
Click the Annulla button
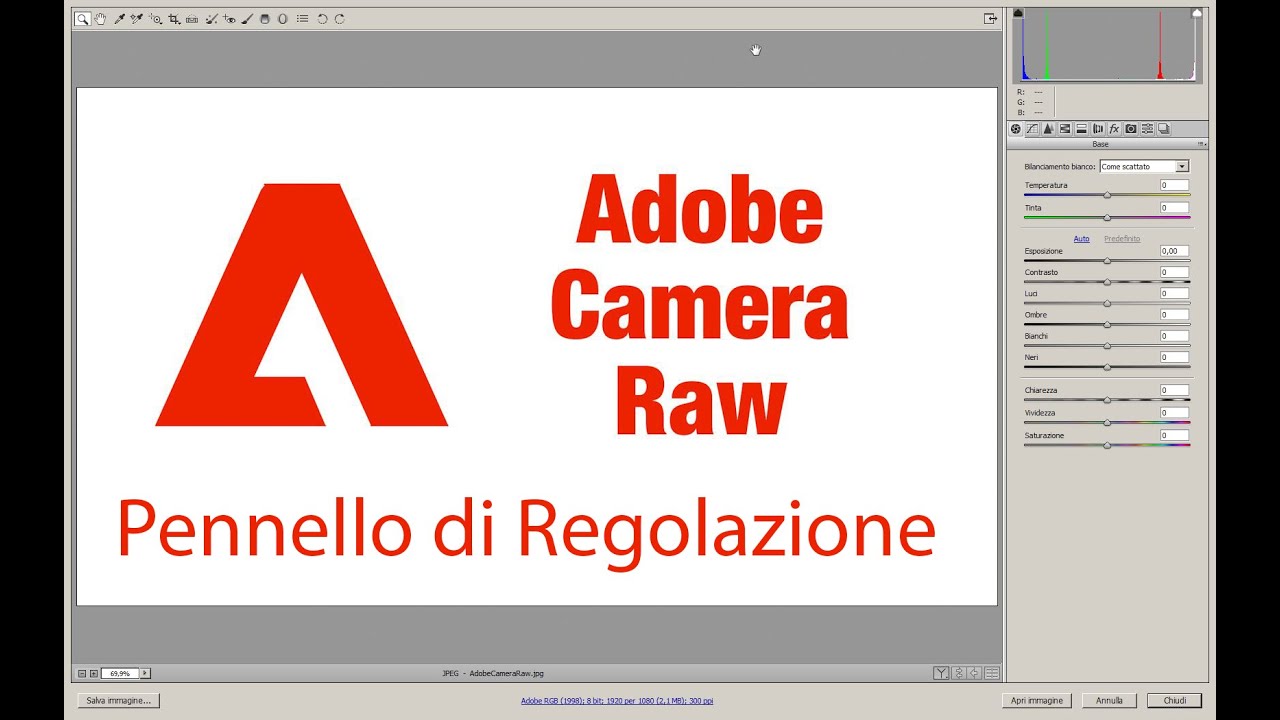(x=1109, y=701)
